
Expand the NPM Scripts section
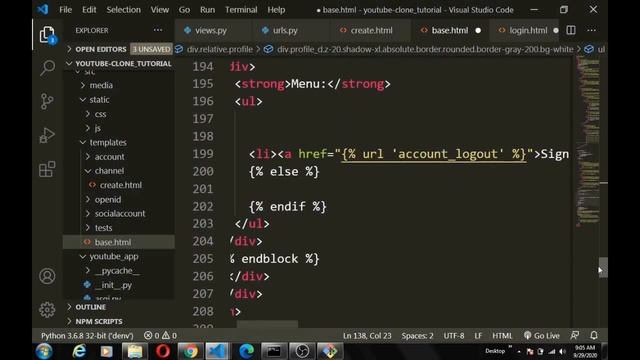coord(98,321)
